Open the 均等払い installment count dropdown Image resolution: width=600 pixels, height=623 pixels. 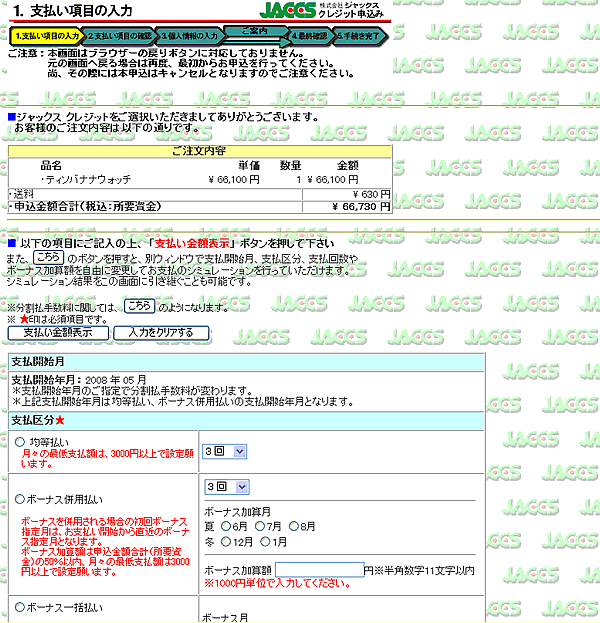(225, 451)
